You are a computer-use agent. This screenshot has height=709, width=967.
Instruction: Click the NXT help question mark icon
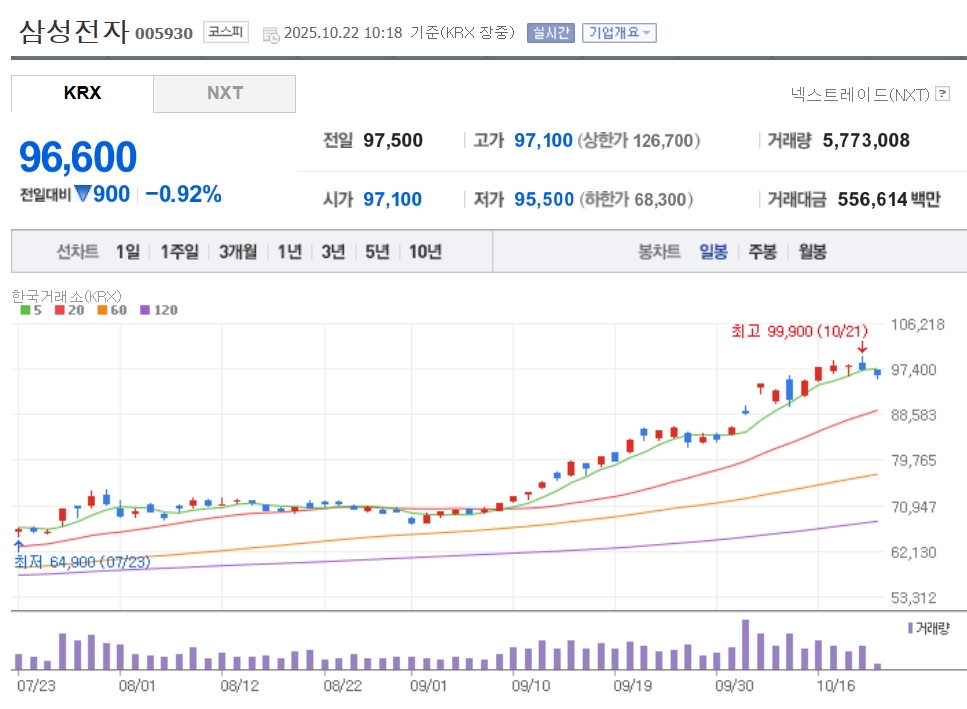tap(942, 94)
